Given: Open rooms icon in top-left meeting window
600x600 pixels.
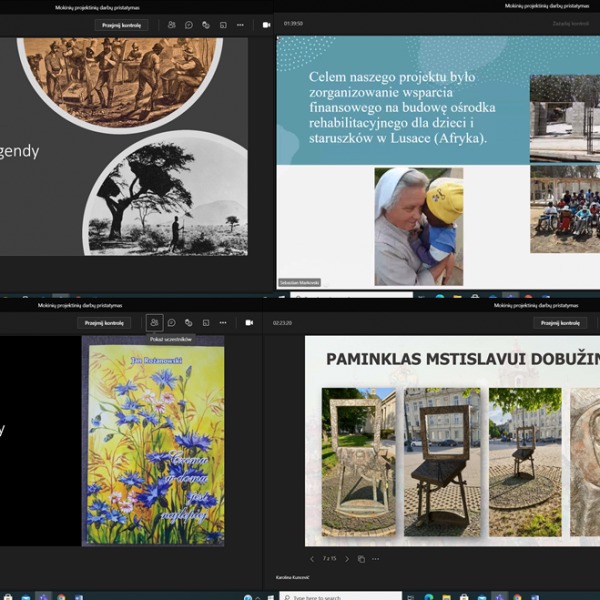Looking at the screenshot, I should [223, 25].
